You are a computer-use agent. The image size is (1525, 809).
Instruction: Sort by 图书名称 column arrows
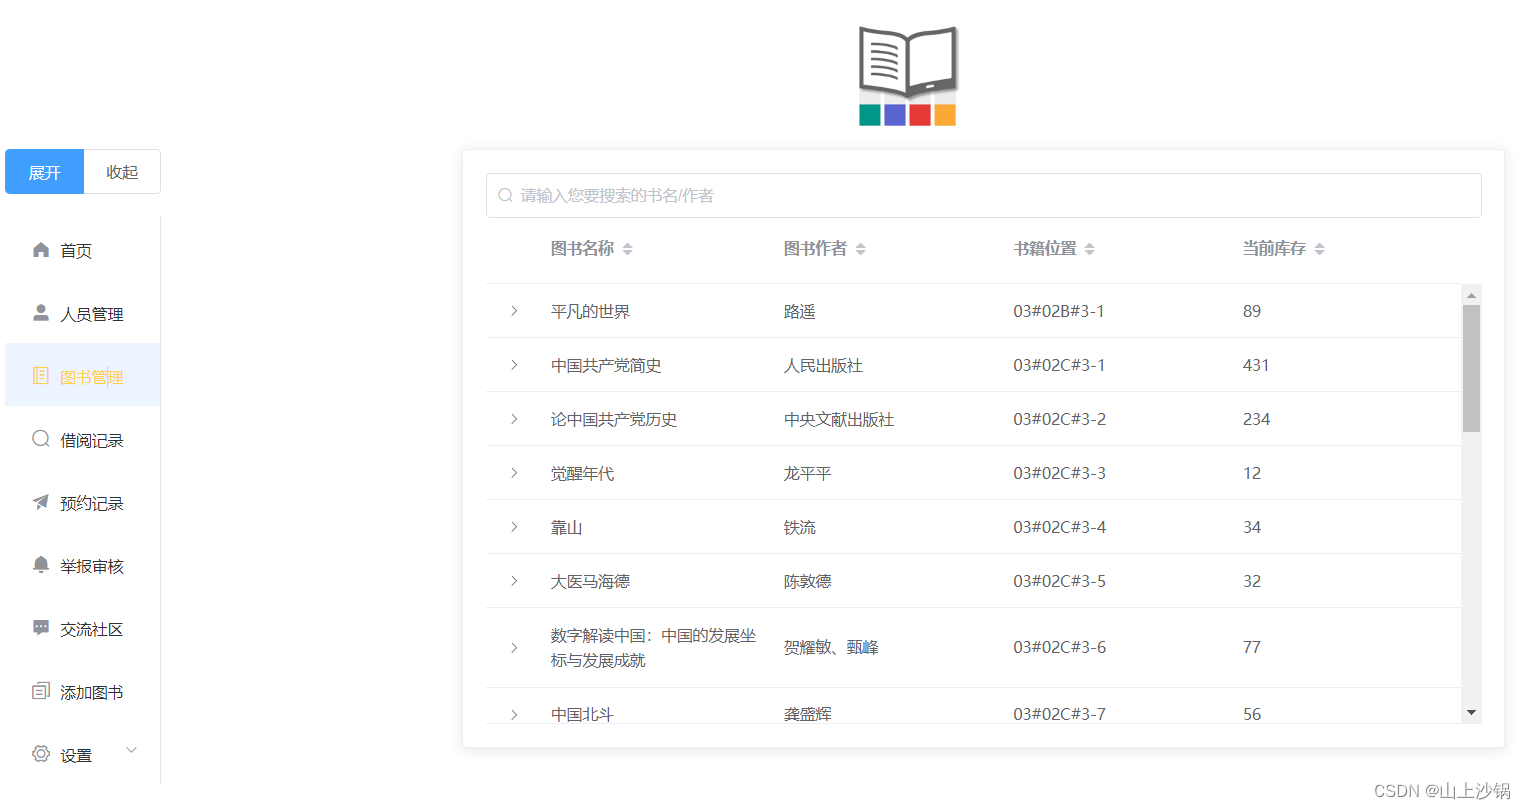point(628,249)
